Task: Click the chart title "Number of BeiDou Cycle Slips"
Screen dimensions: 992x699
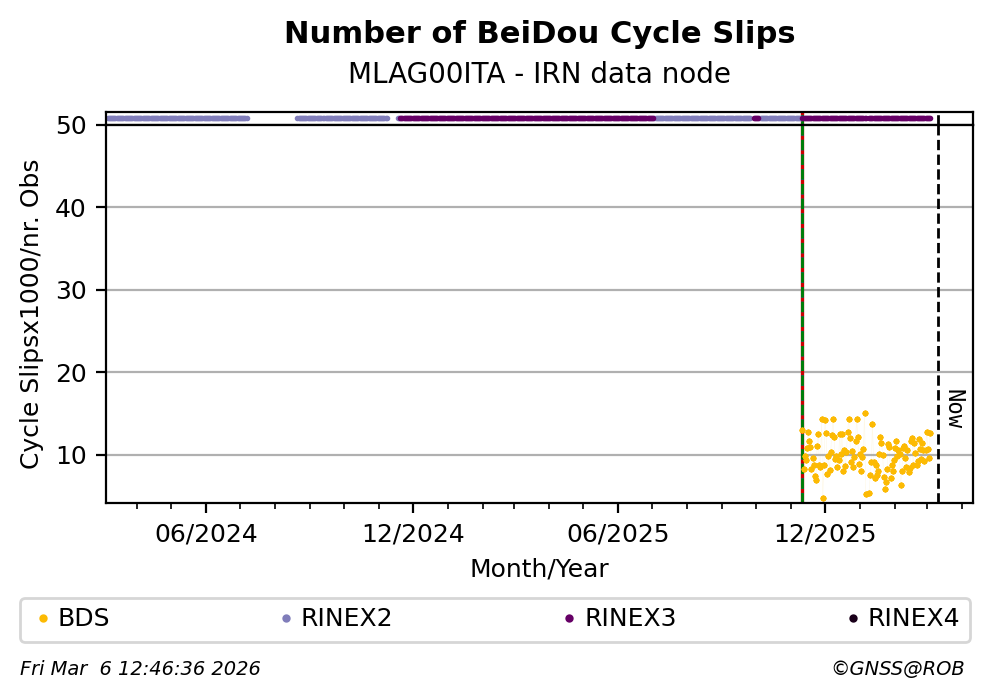Action: click(539, 34)
